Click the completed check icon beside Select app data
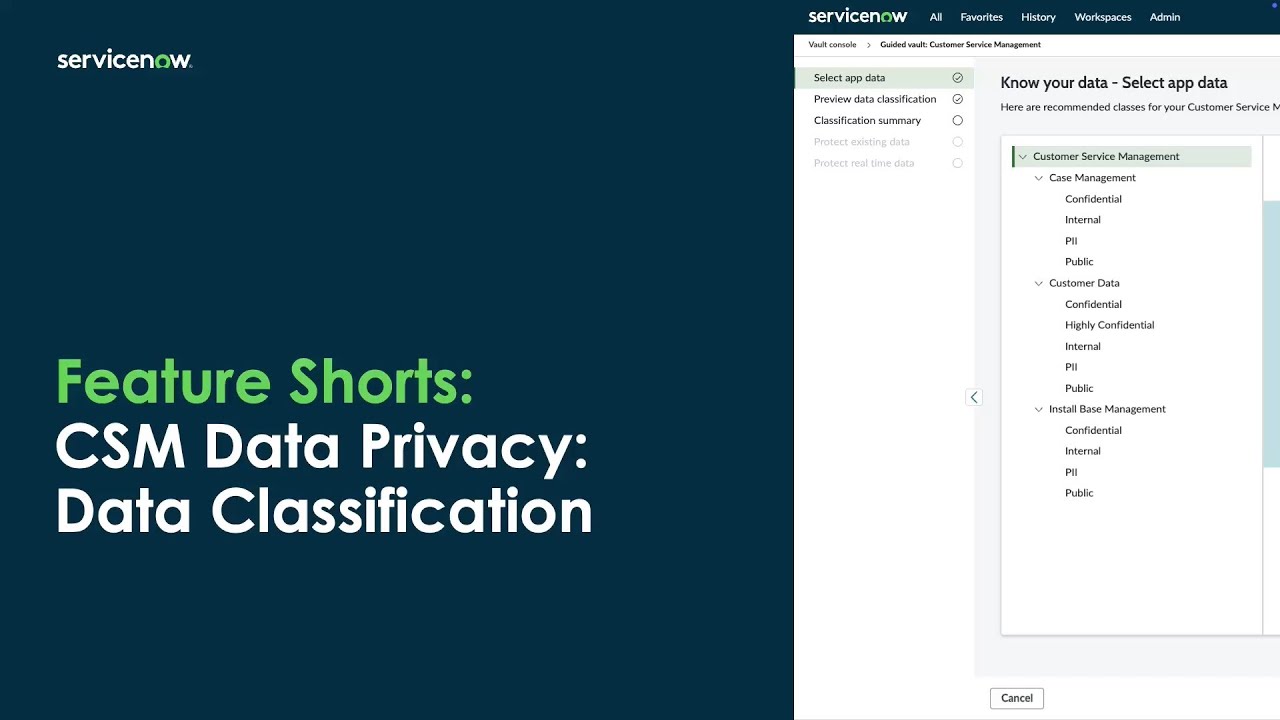The image size is (1280, 720). tap(957, 77)
